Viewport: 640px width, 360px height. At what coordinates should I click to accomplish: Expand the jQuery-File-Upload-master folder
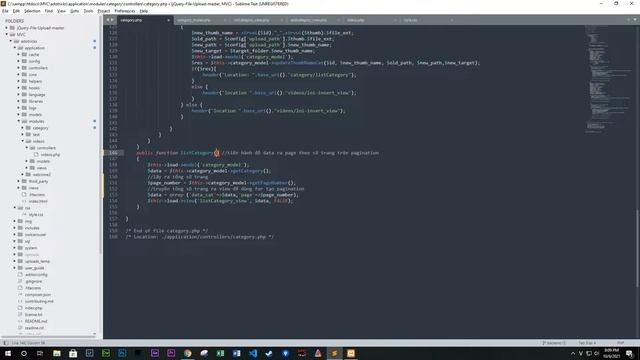coord(7,28)
